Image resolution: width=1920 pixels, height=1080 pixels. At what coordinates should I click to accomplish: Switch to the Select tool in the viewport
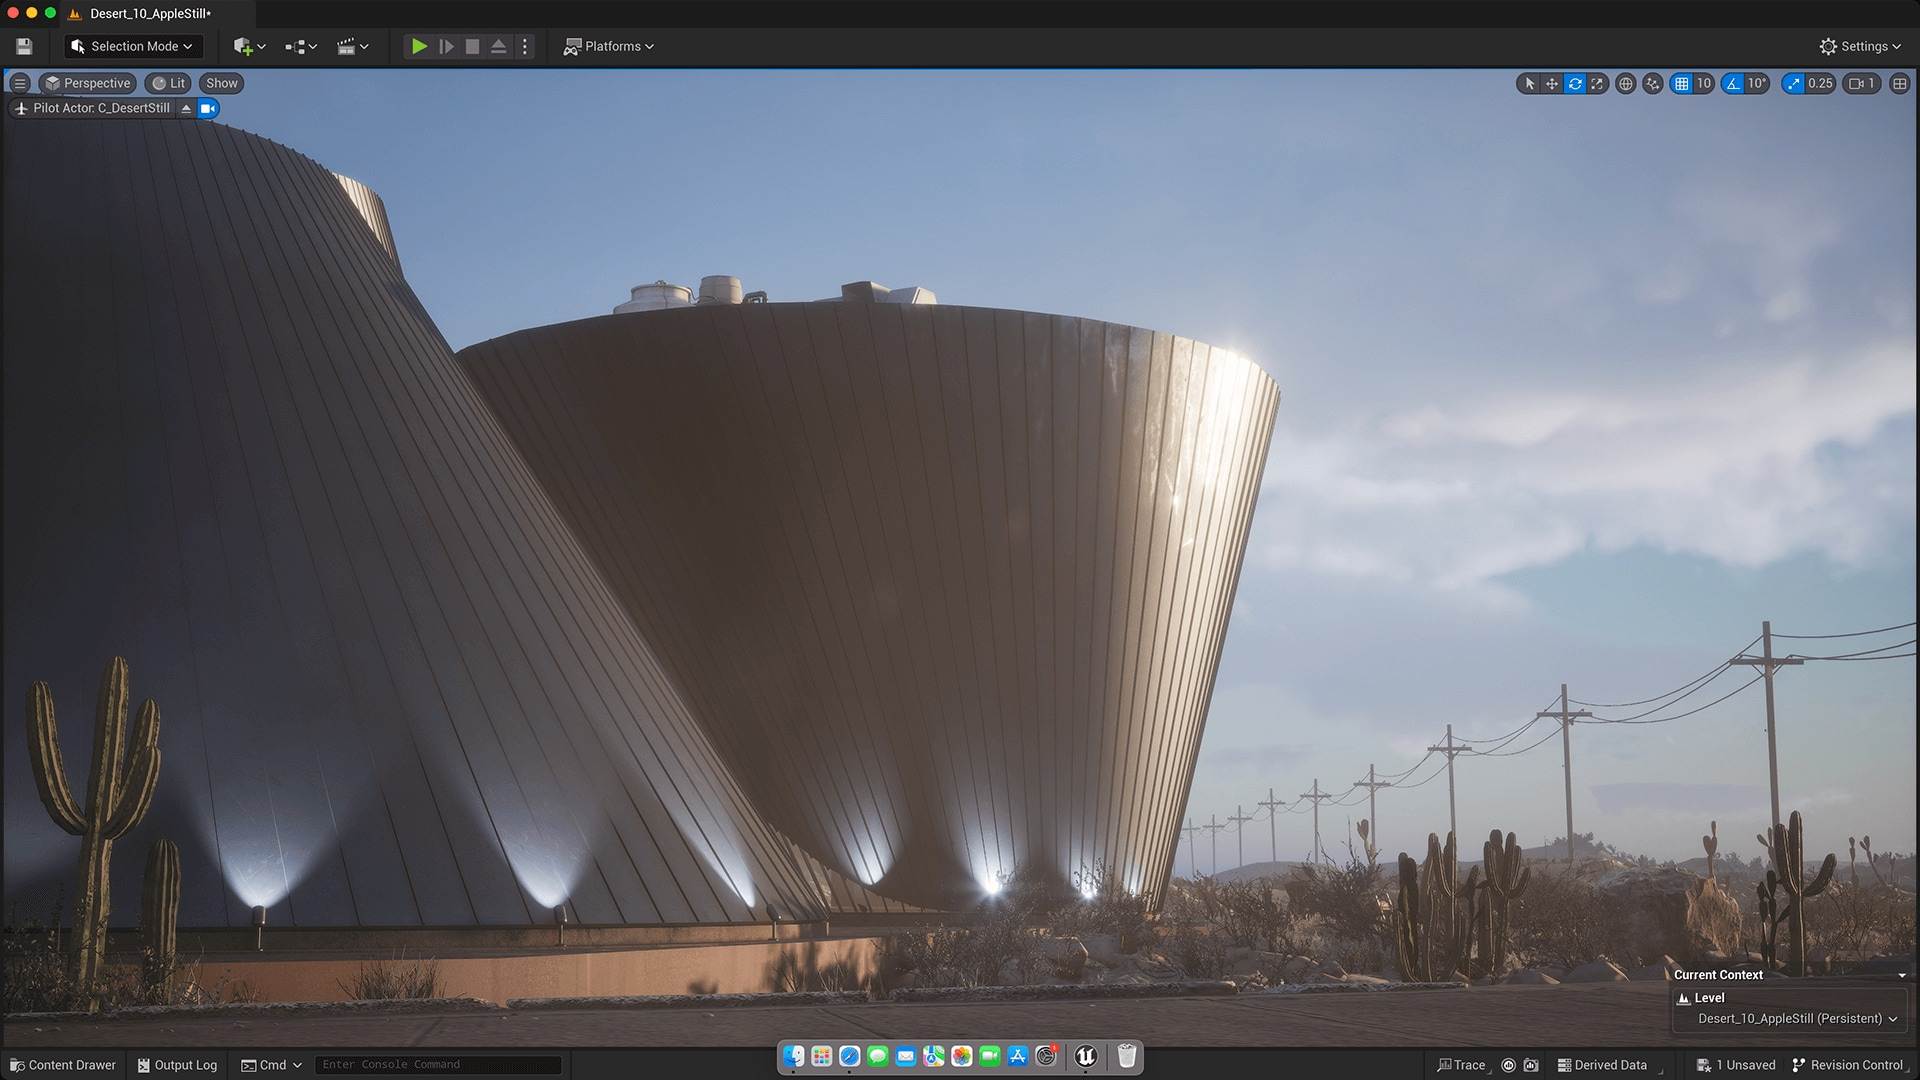(1529, 83)
